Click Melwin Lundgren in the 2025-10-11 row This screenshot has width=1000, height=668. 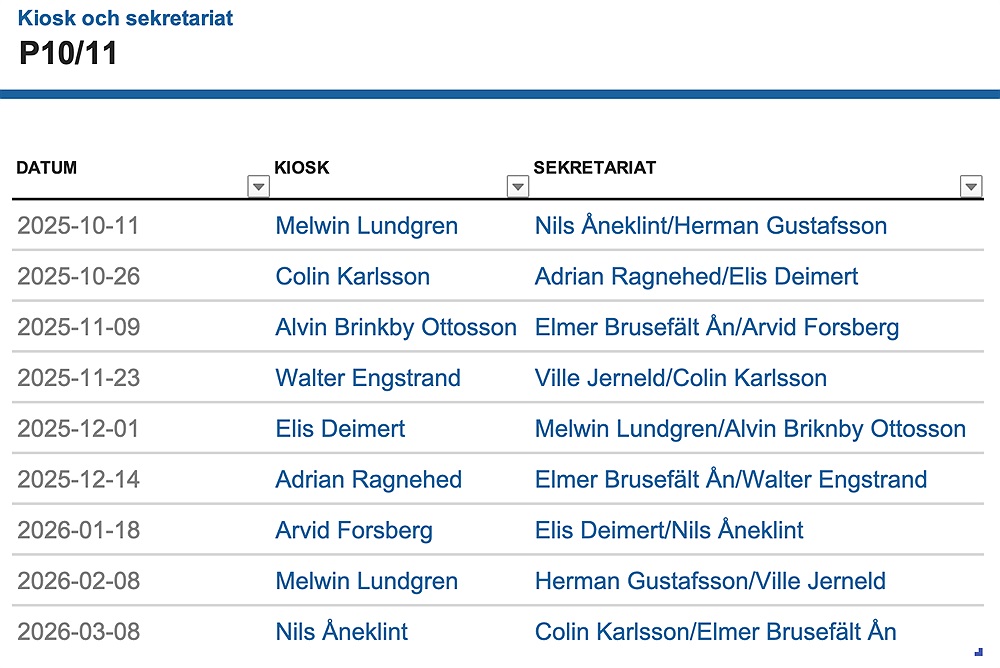pyautogui.click(x=366, y=226)
